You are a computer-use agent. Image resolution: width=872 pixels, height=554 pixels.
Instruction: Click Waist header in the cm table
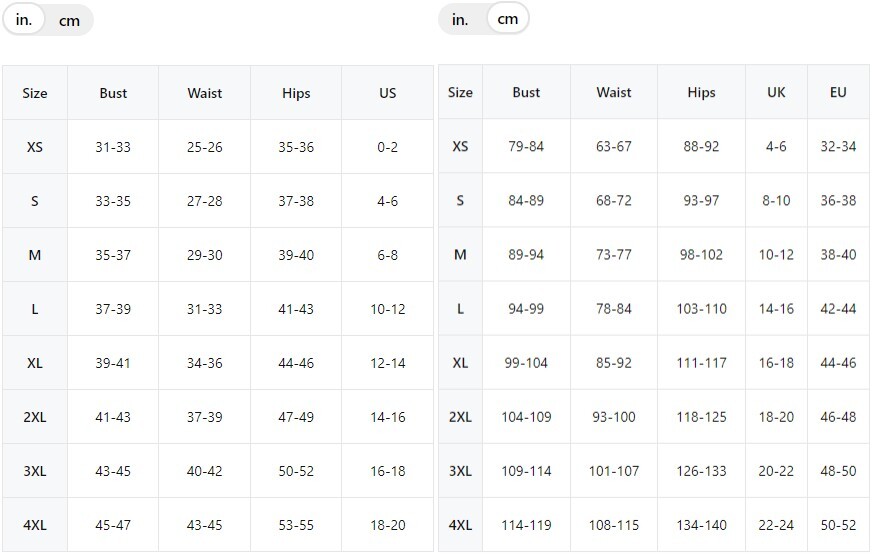tap(614, 92)
